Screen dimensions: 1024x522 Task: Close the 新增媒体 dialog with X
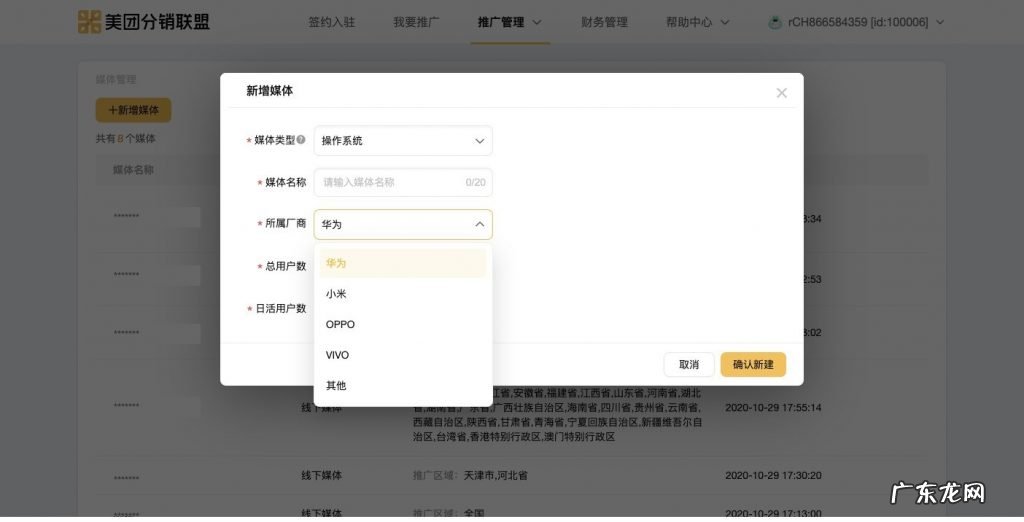coord(781,93)
